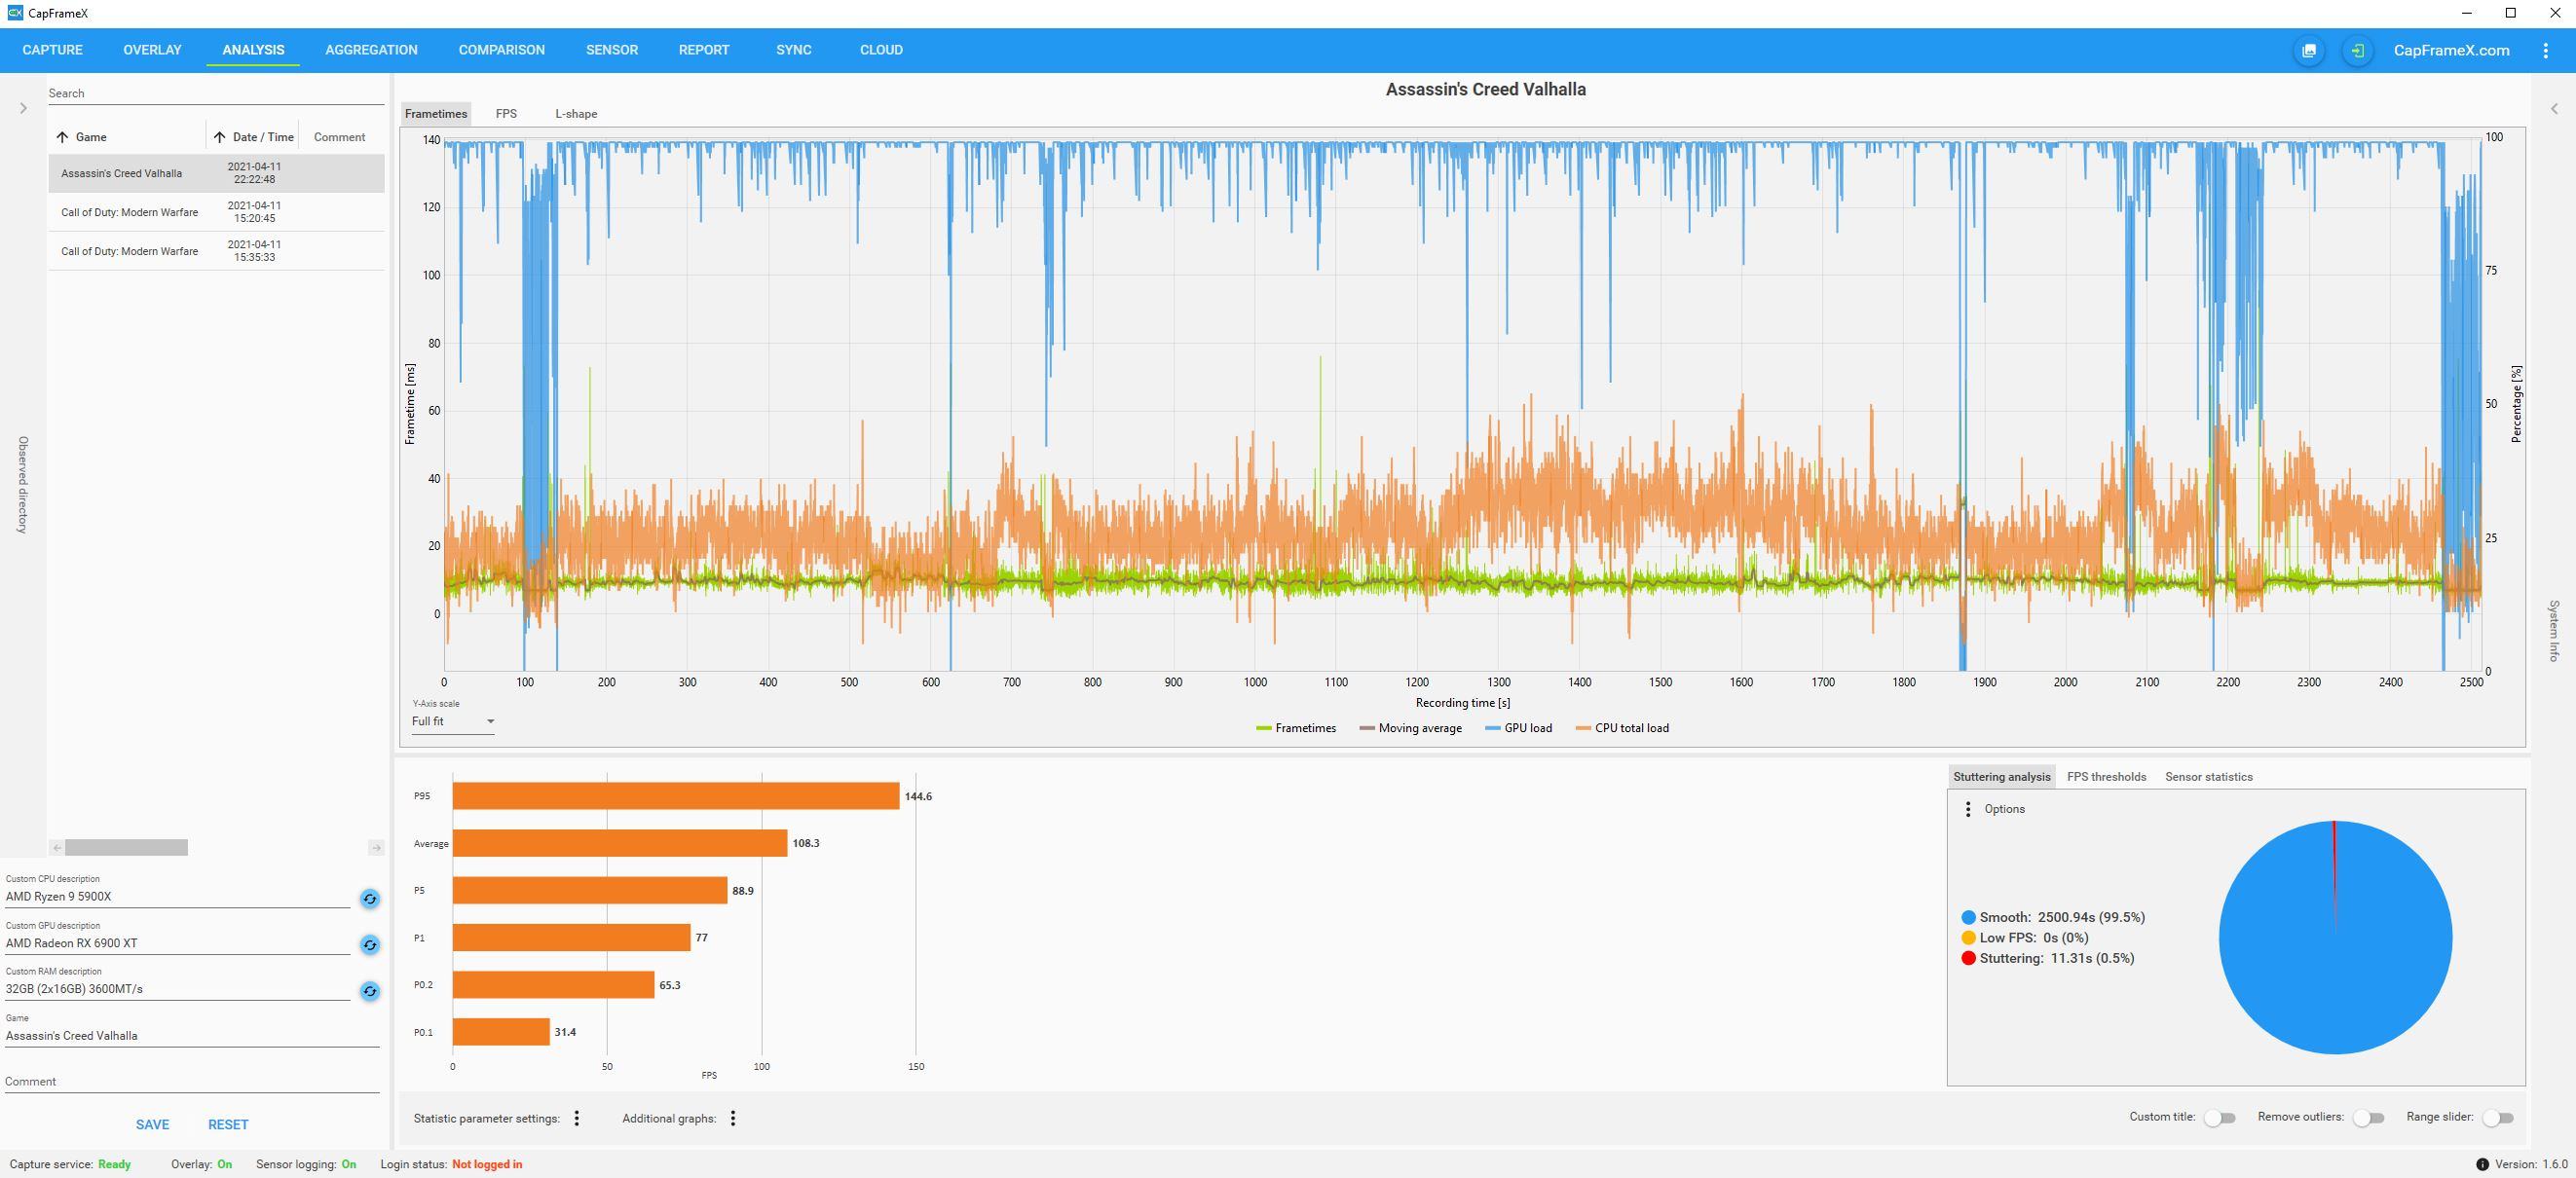The width and height of the screenshot is (2576, 1178).
Task: Open the SENSOR tab
Action: point(612,50)
